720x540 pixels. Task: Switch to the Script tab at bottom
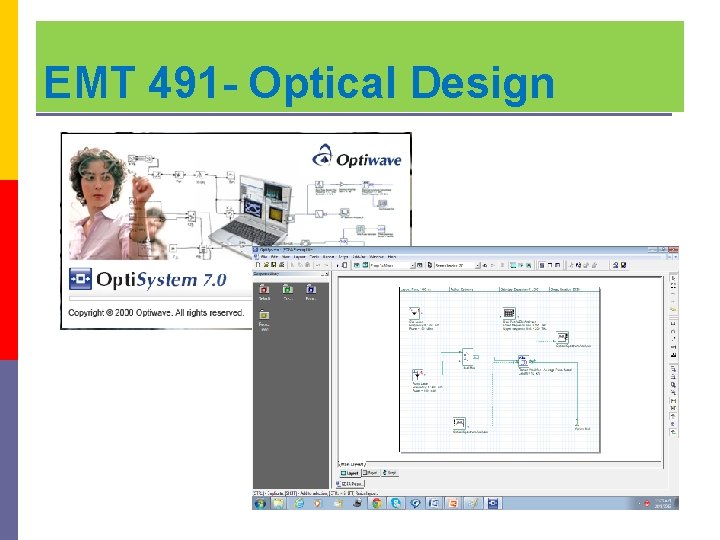[x=389, y=472]
